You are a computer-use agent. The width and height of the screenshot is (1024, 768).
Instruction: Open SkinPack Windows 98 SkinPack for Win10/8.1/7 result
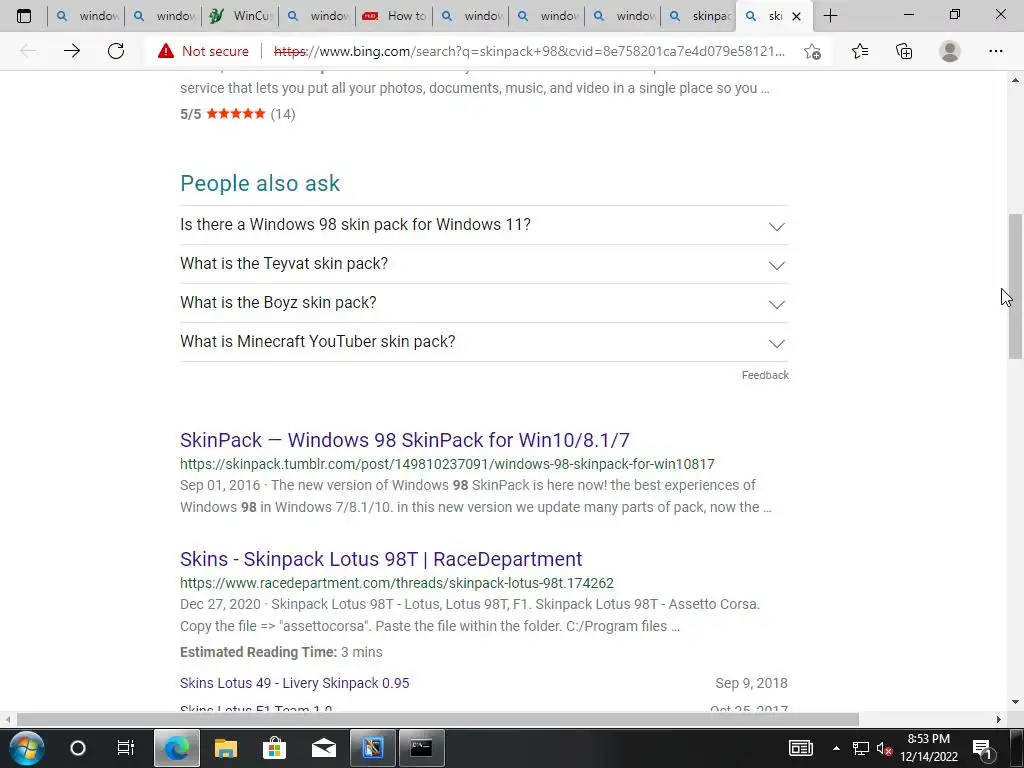point(404,440)
